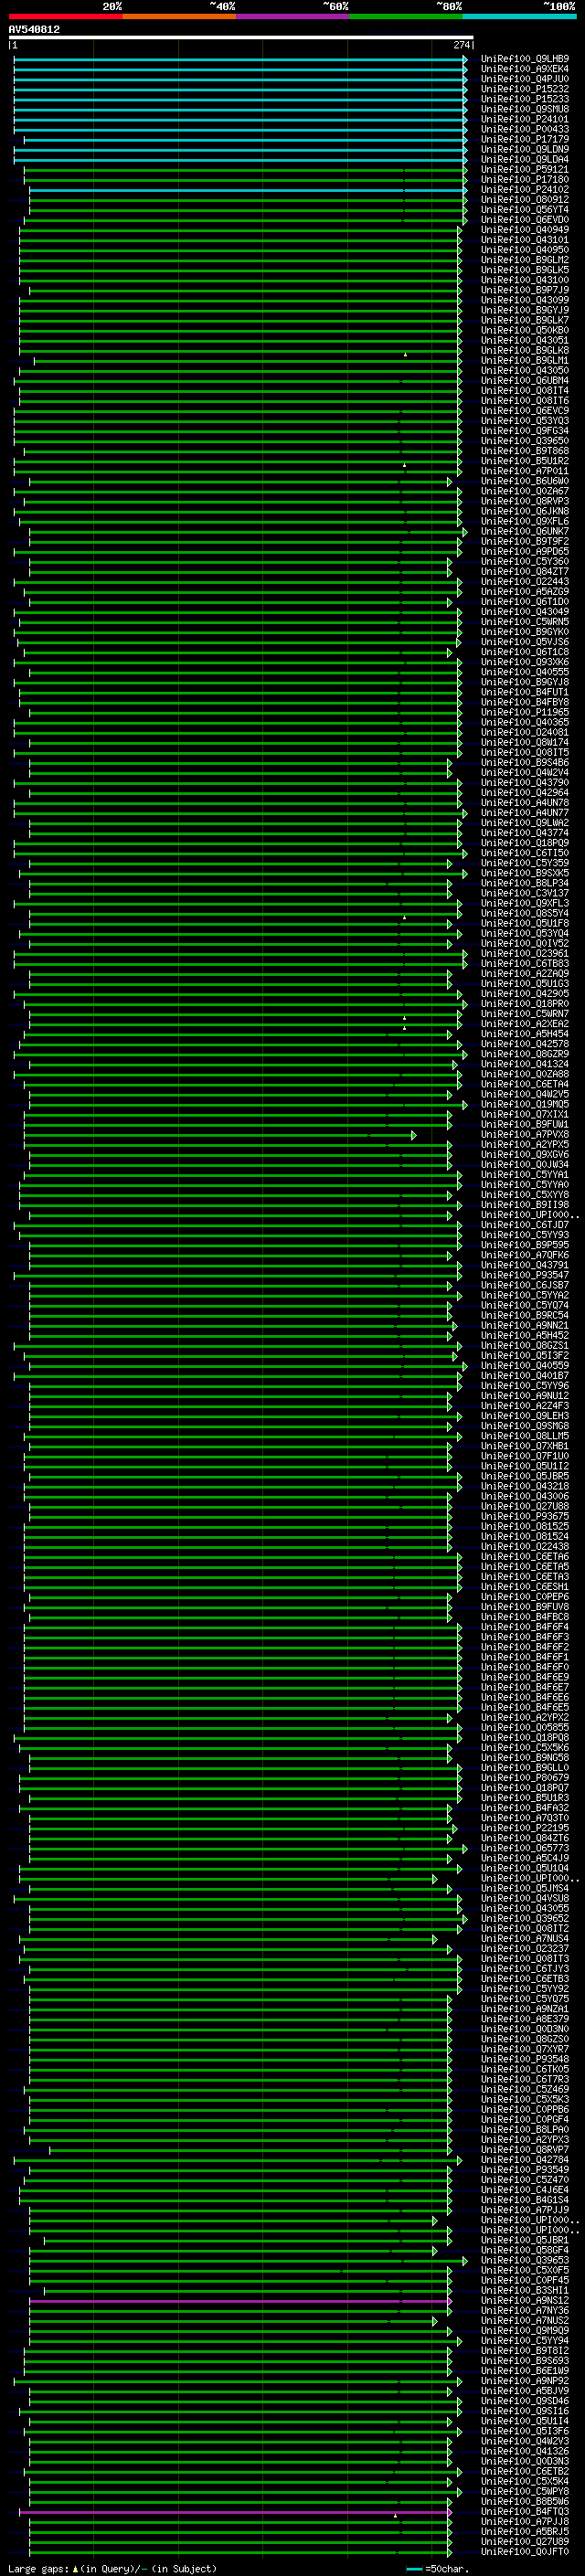The height and width of the screenshot is (2576, 585).
Task: Select the UniRef100_P59121 hit label
Action: click(525, 169)
